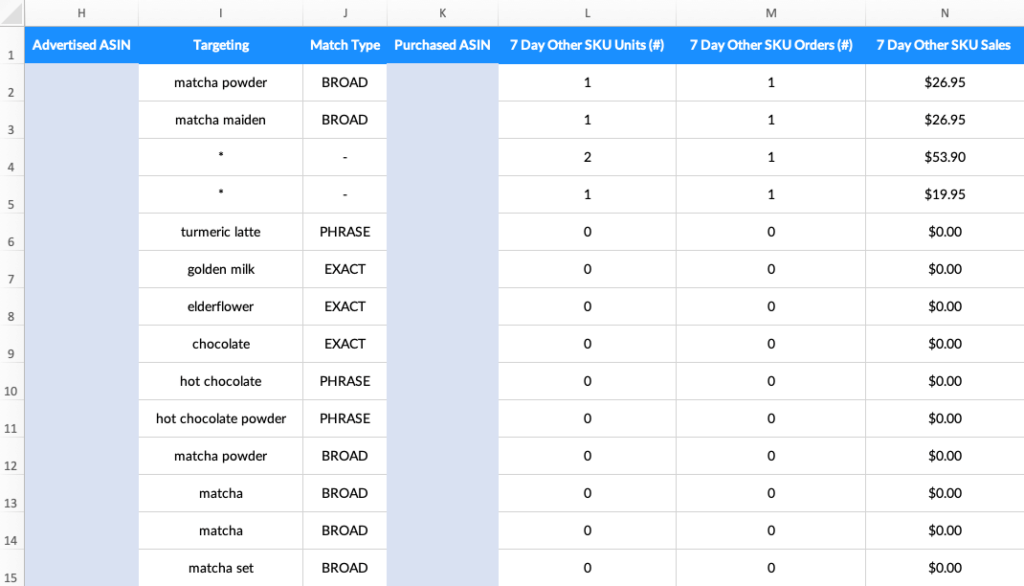Click the $53.90 sales cell
1024x586 pixels.
tap(944, 157)
